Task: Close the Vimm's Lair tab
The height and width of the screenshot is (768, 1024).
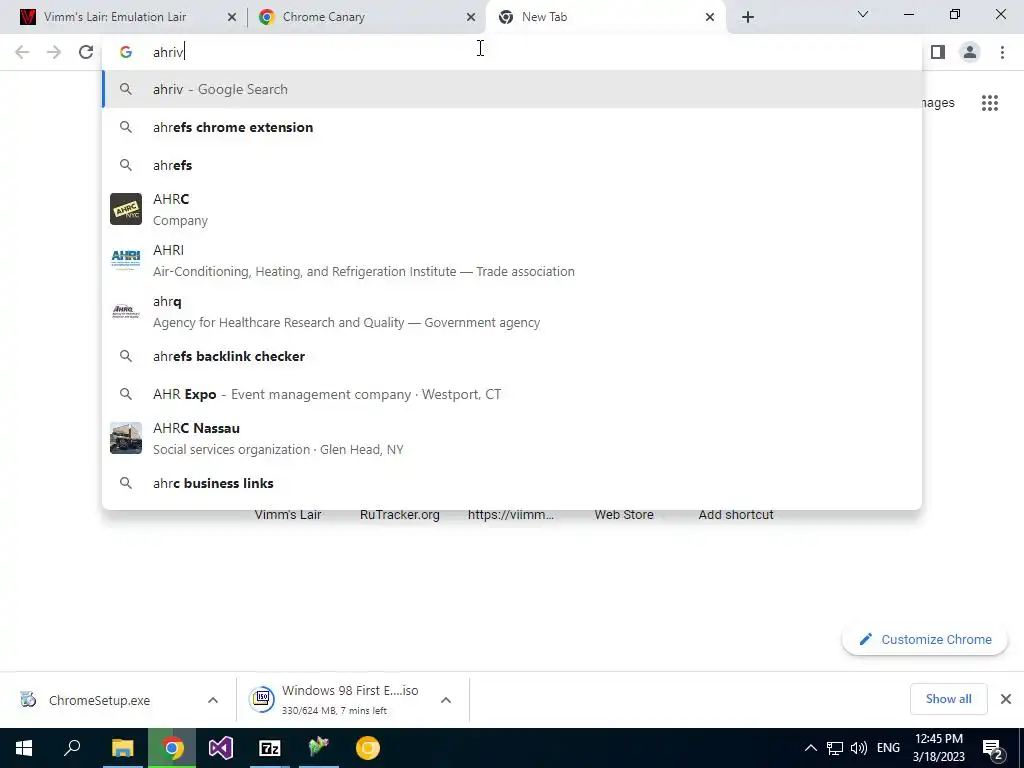Action: [x=232, y=17]
